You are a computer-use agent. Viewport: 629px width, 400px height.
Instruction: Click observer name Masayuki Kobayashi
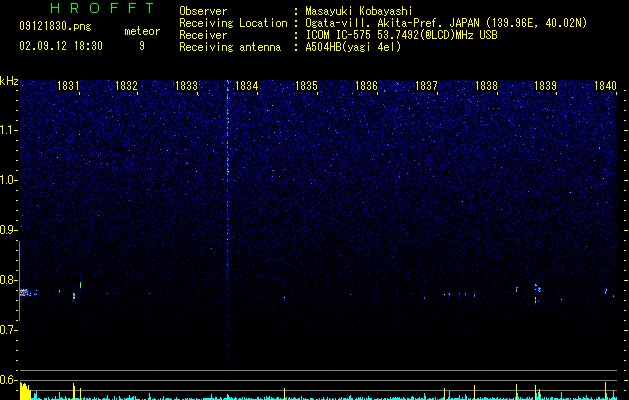click(x=359, y=11)
